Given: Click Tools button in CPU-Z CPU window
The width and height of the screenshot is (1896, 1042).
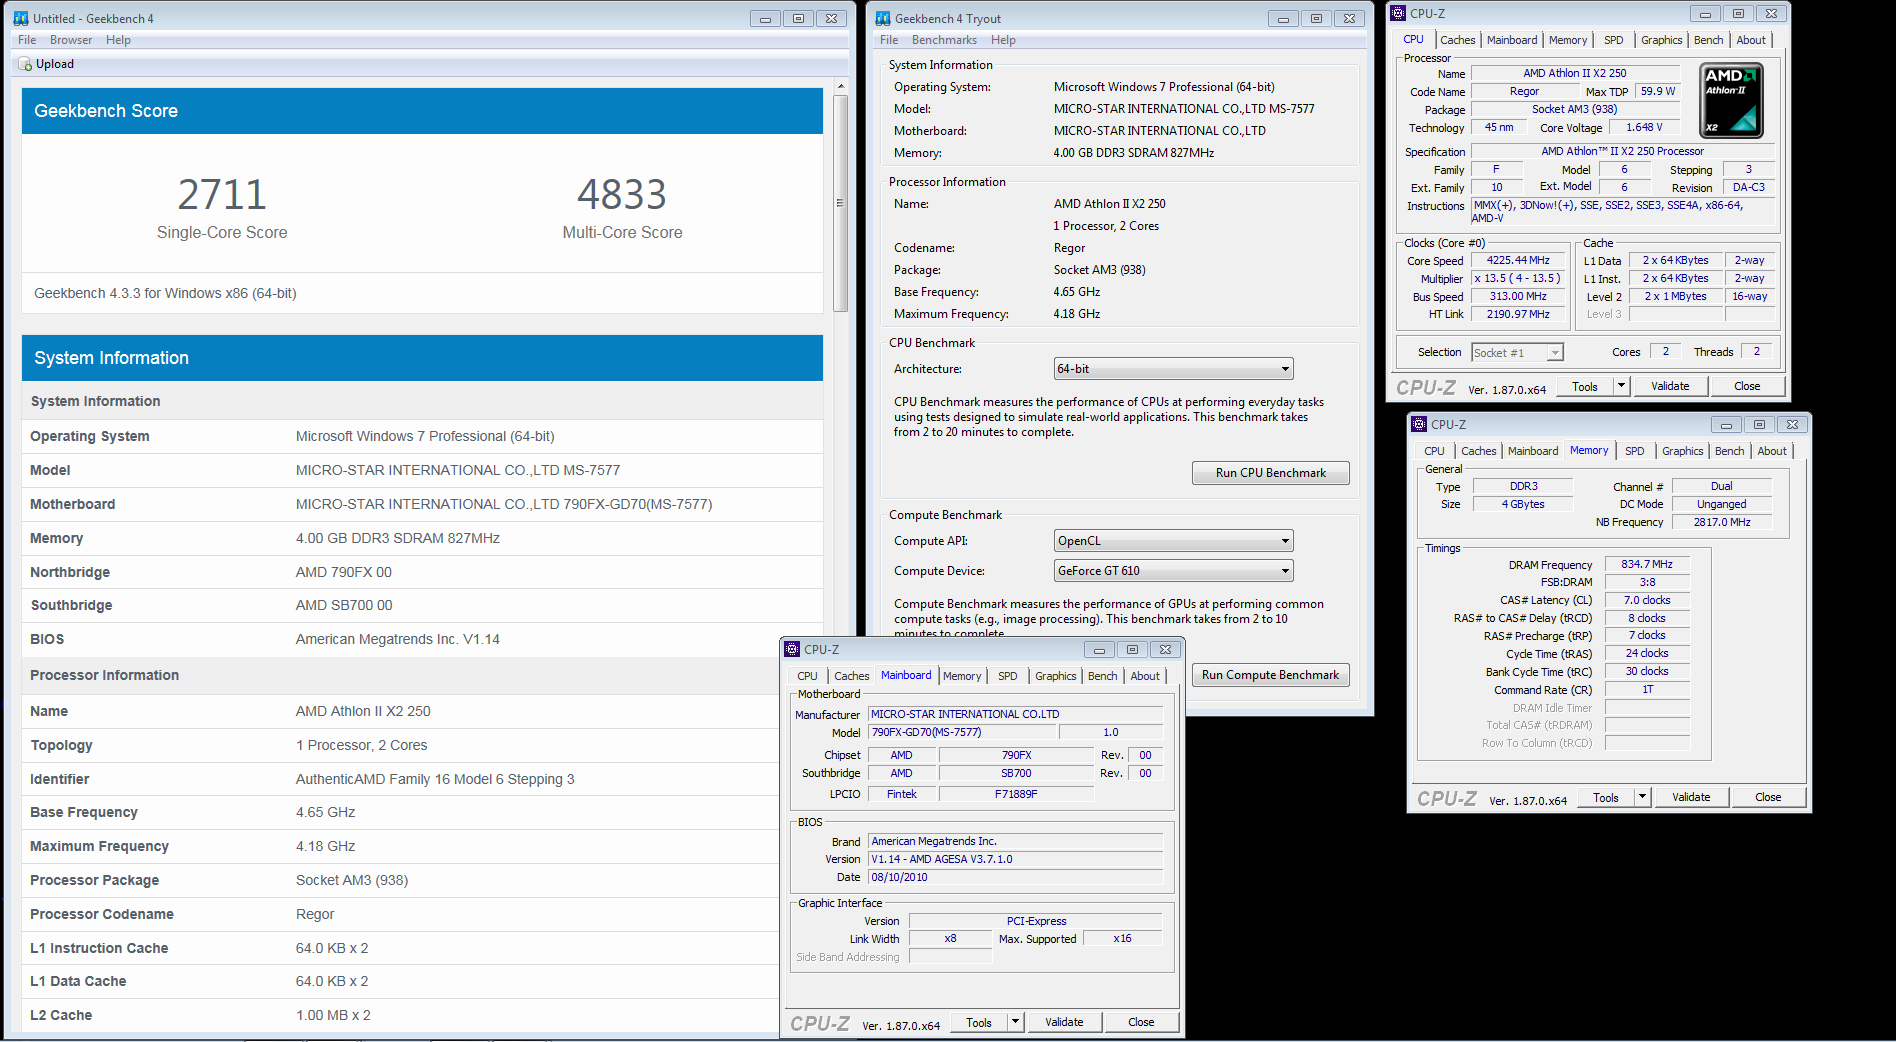Looking at the screenshot, I should [1585, 386].
